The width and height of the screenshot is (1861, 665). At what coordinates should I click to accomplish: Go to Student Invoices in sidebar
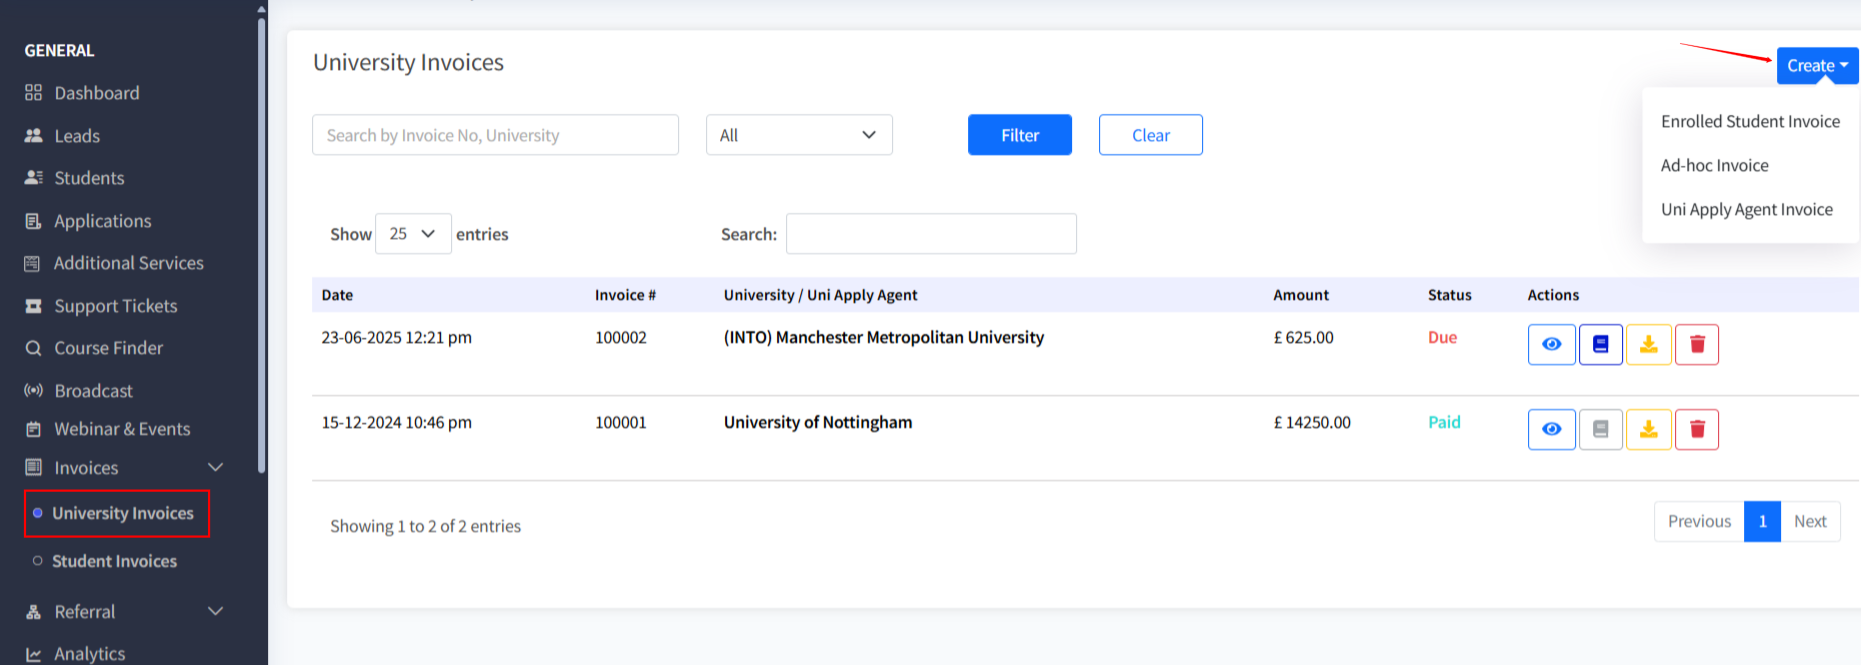tap(114, 562)
